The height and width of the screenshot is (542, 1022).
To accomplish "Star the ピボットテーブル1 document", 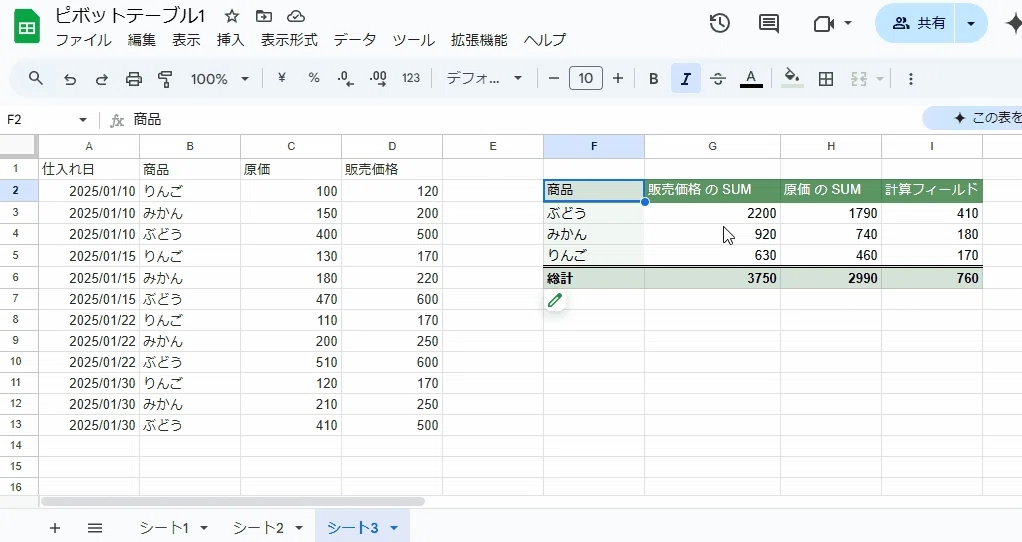I will (231, 16).
